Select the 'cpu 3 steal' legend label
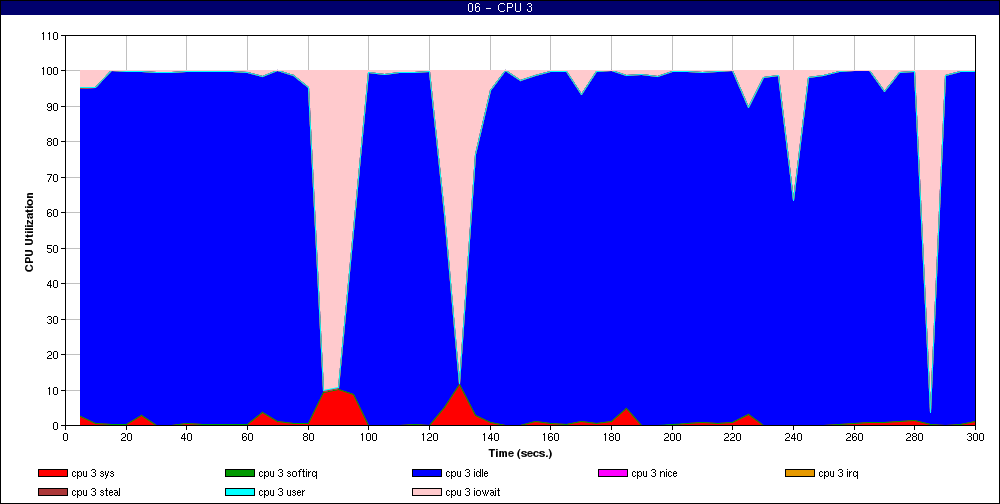Viewport: 1000px width, 504px height. (x=96, y=493)
